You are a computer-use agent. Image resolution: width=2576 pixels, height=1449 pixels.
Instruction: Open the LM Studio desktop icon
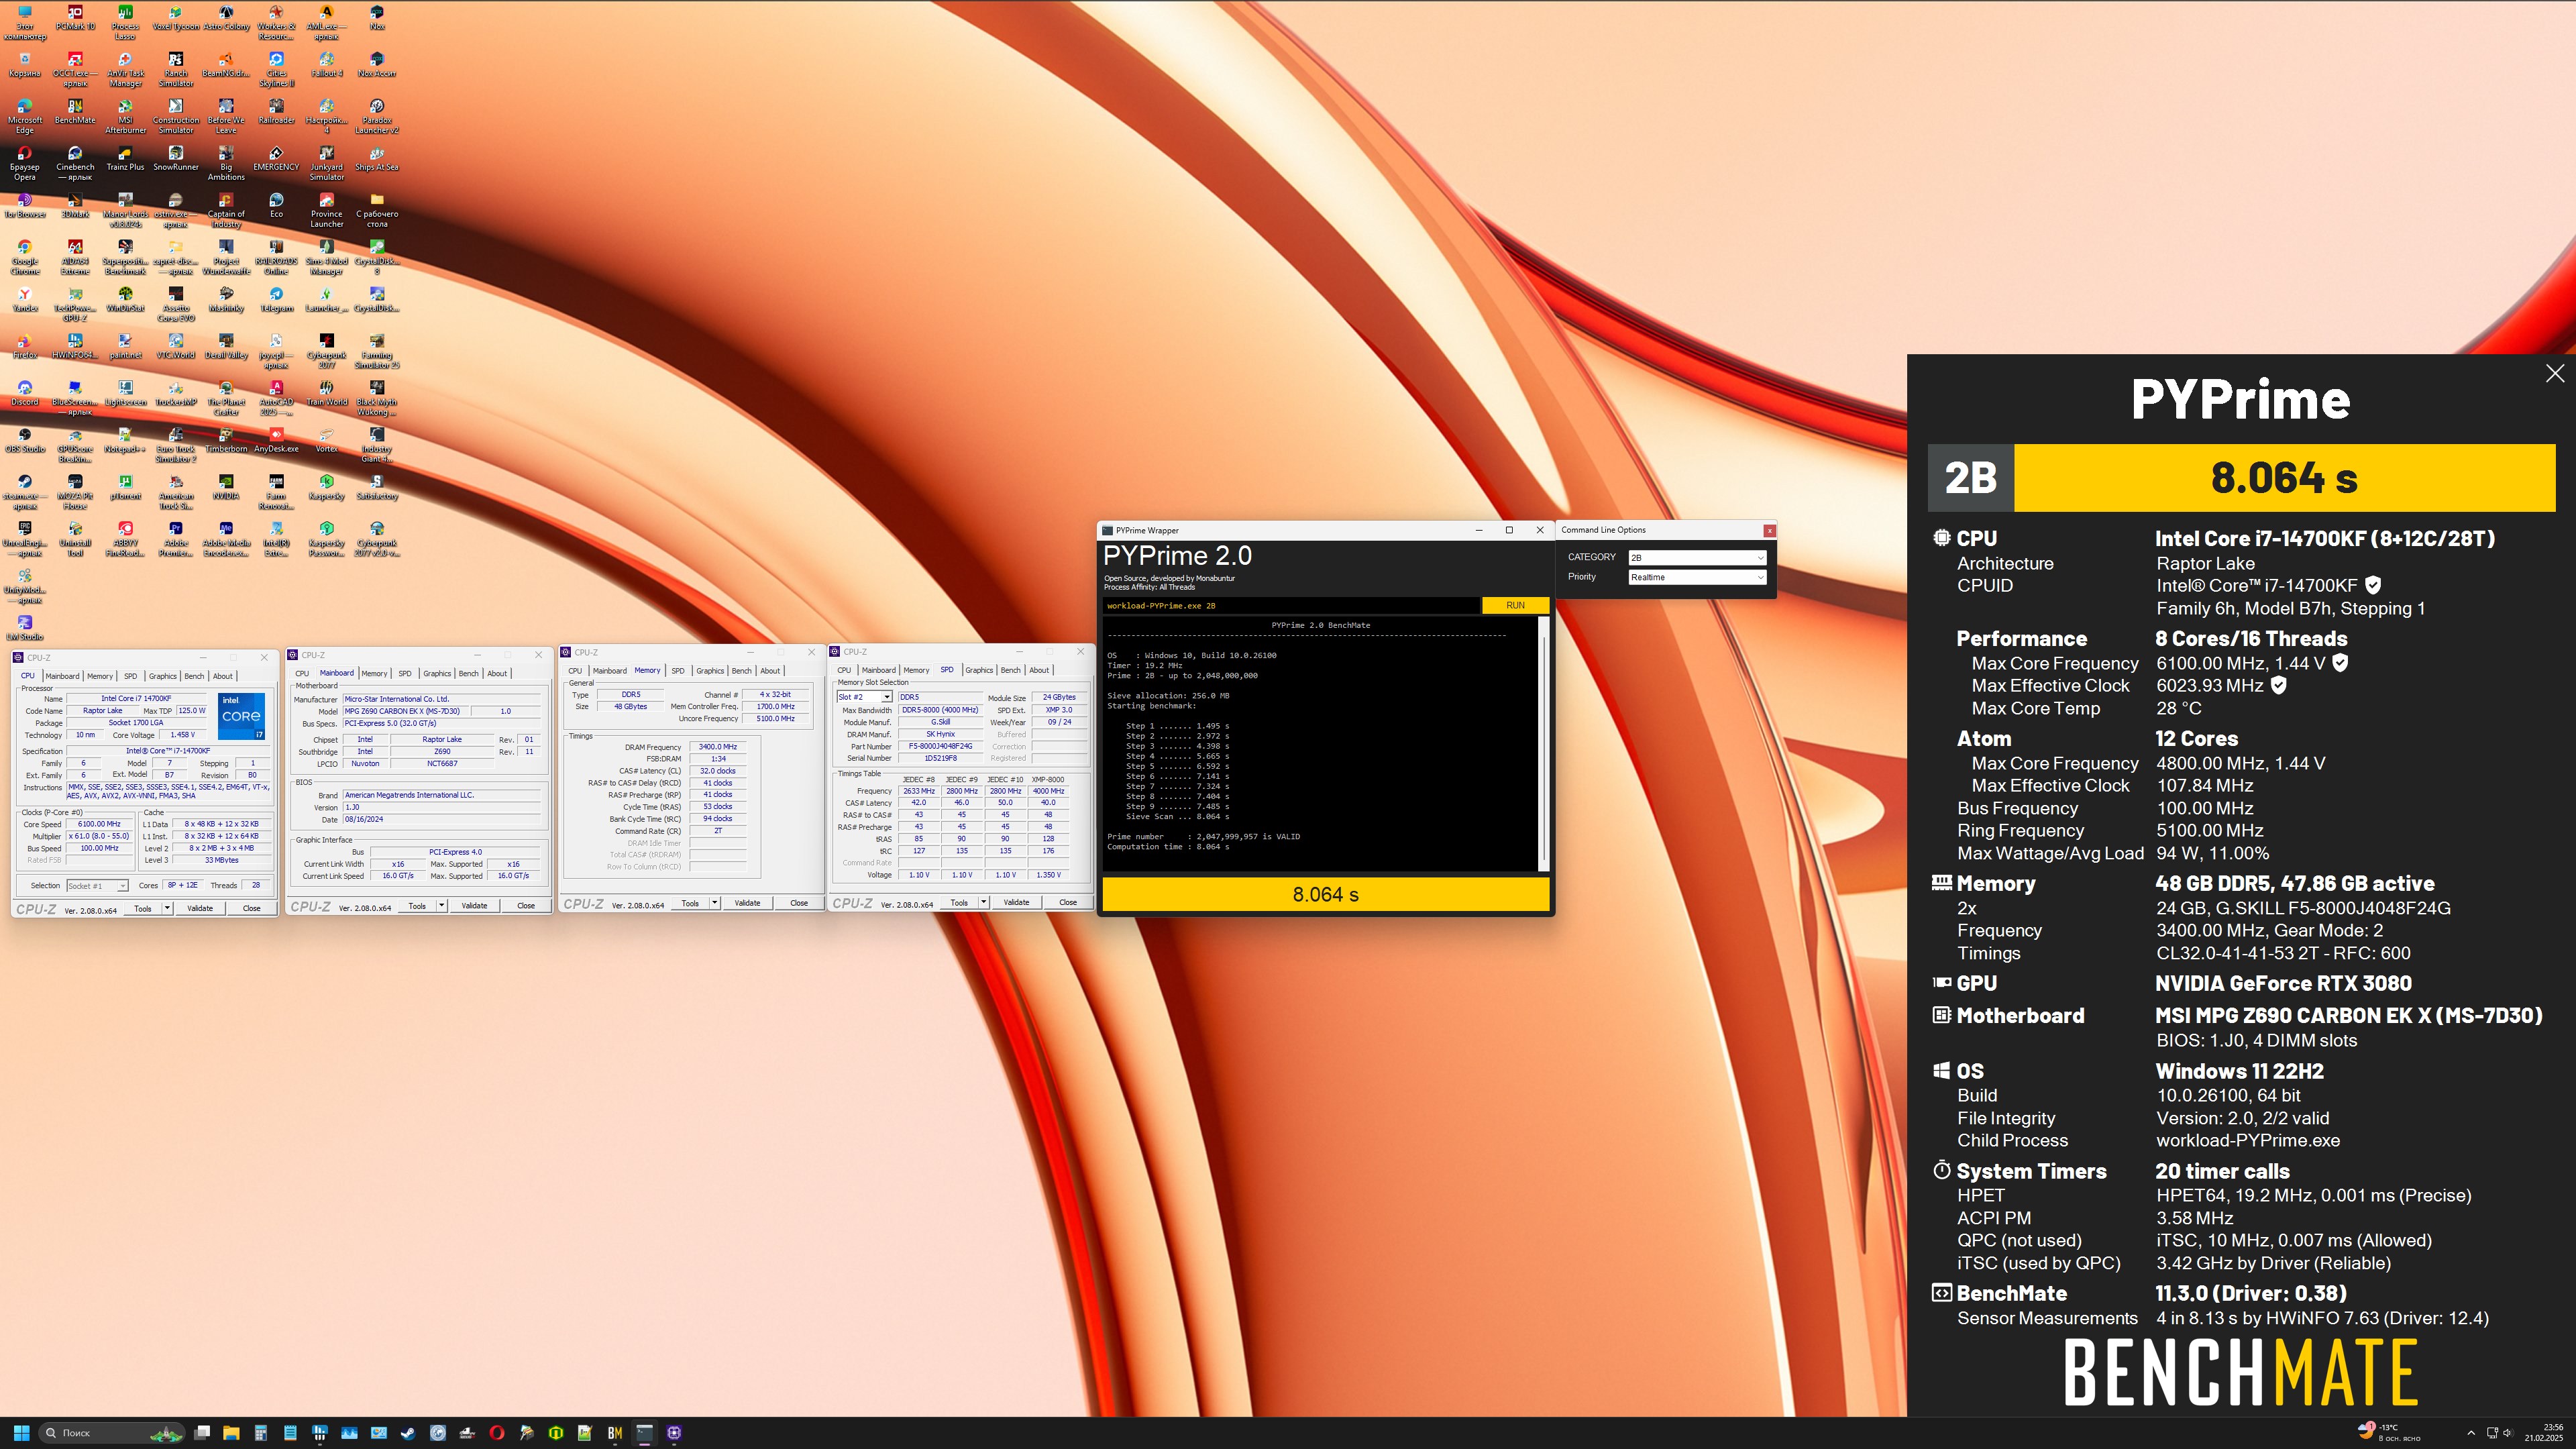(25, 628)
